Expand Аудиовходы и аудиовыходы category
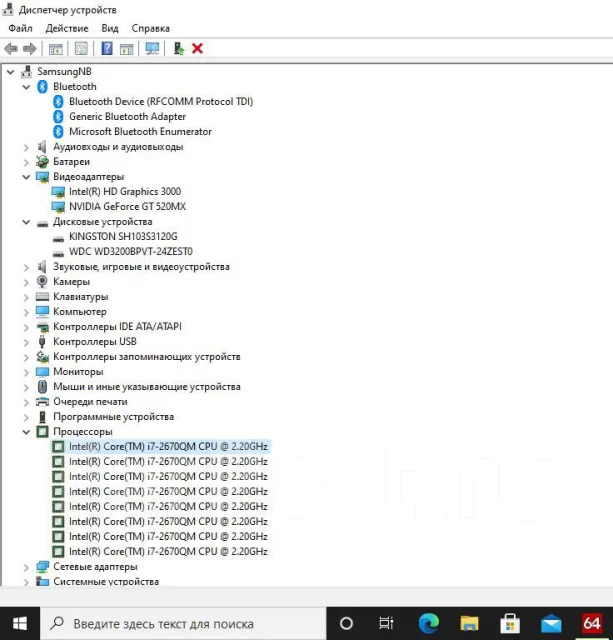 [27, 147]
